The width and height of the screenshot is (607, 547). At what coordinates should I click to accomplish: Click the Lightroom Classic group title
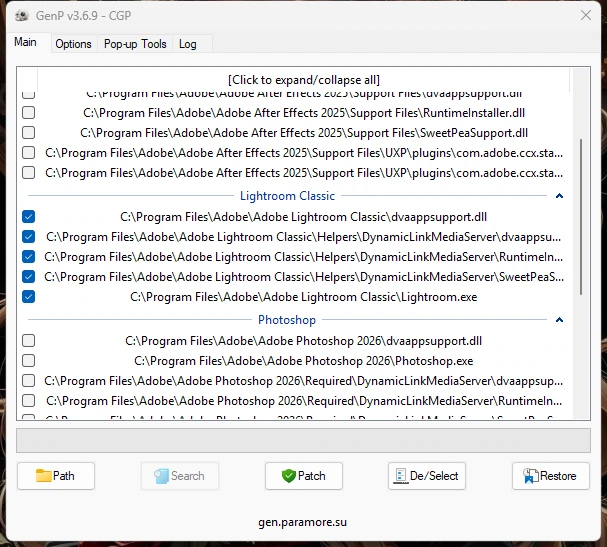287,196
